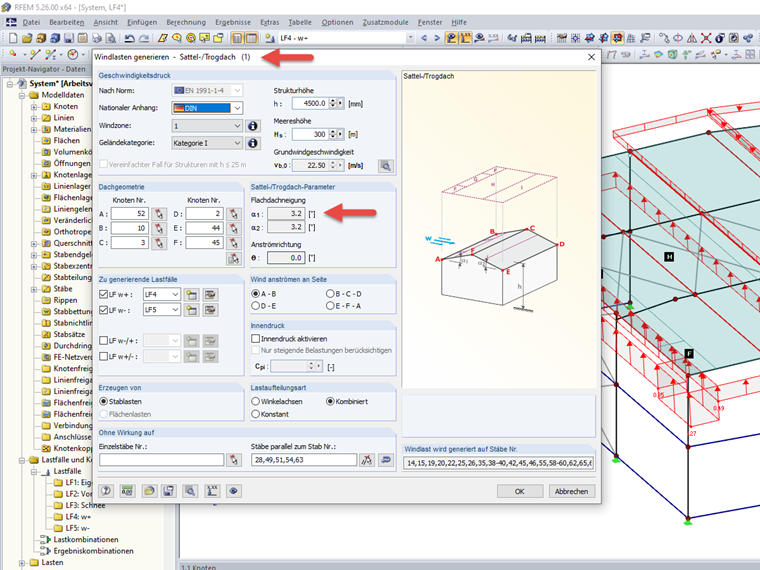Viewport: 760px width, 570px height.
Task: Click pick parallel members icon
Action: 367,460
